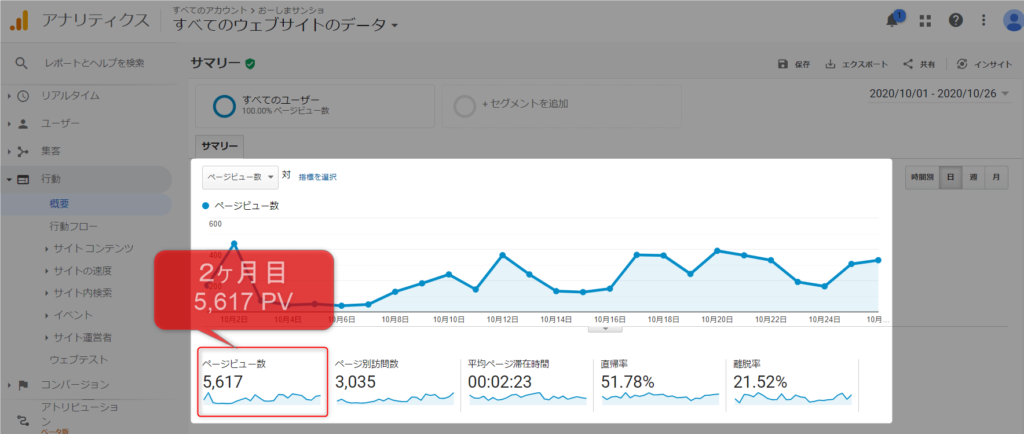Viewport: 1024px width, 434px height.
Task: Select the サマリー tab
Action: click(x=221, y=145)
